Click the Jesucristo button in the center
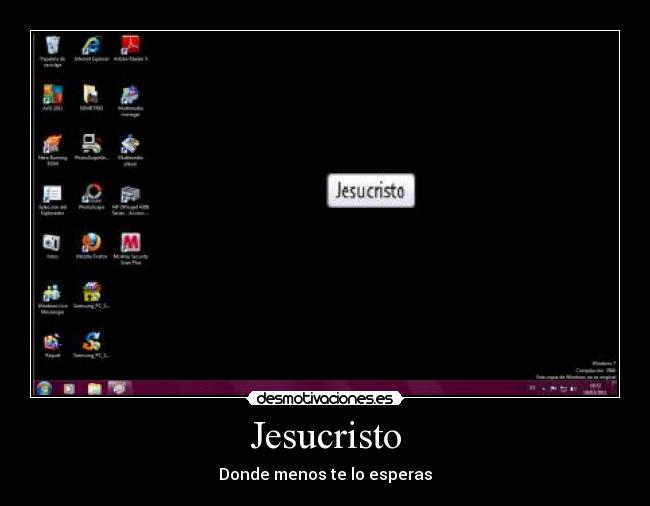The width and height of the screenshot is (650, 506). click(x=371, y=191)
